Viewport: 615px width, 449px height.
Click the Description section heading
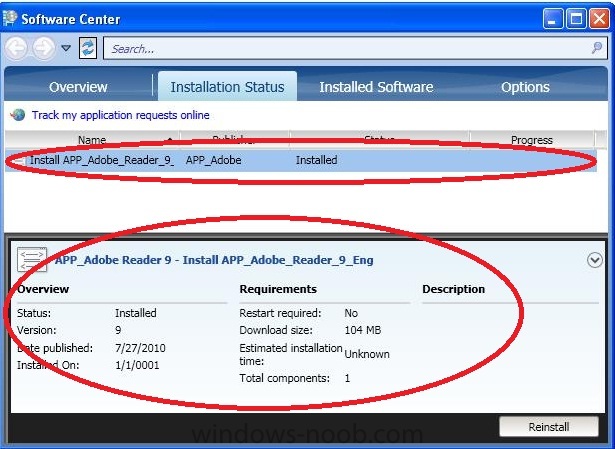coord(453,289)
